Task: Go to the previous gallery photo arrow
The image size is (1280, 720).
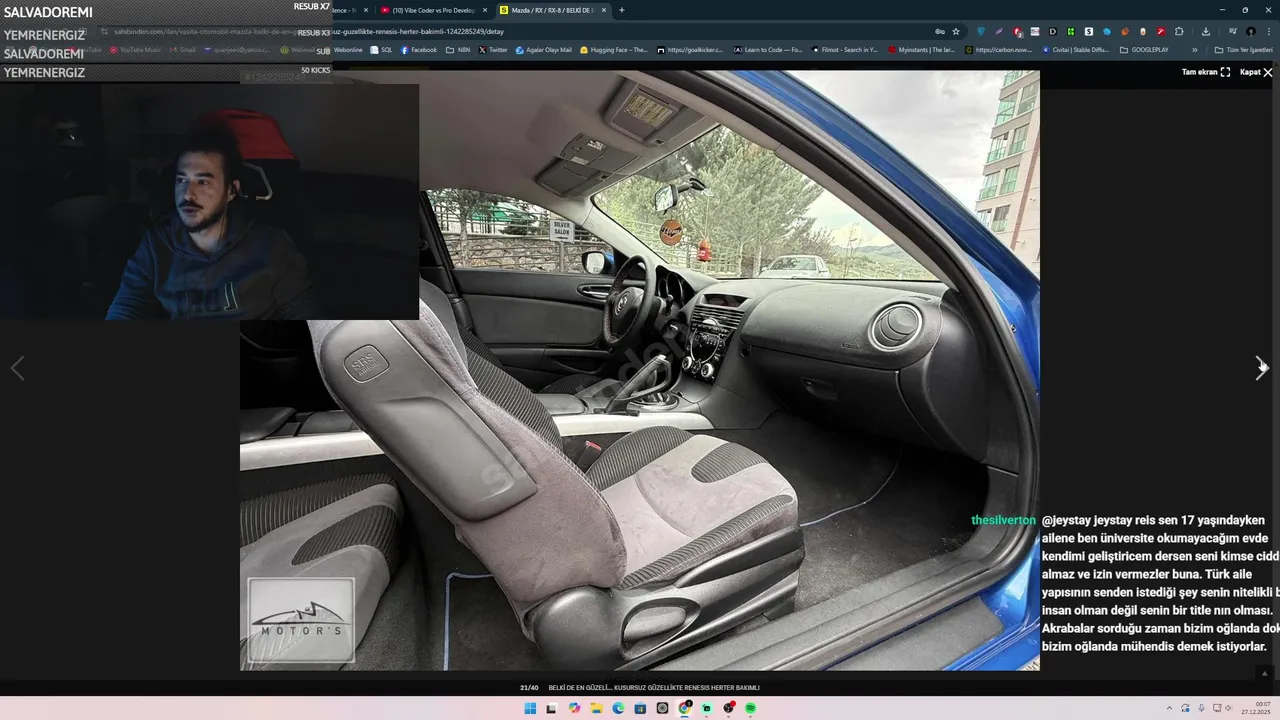Action: click(x=17, y=368)
